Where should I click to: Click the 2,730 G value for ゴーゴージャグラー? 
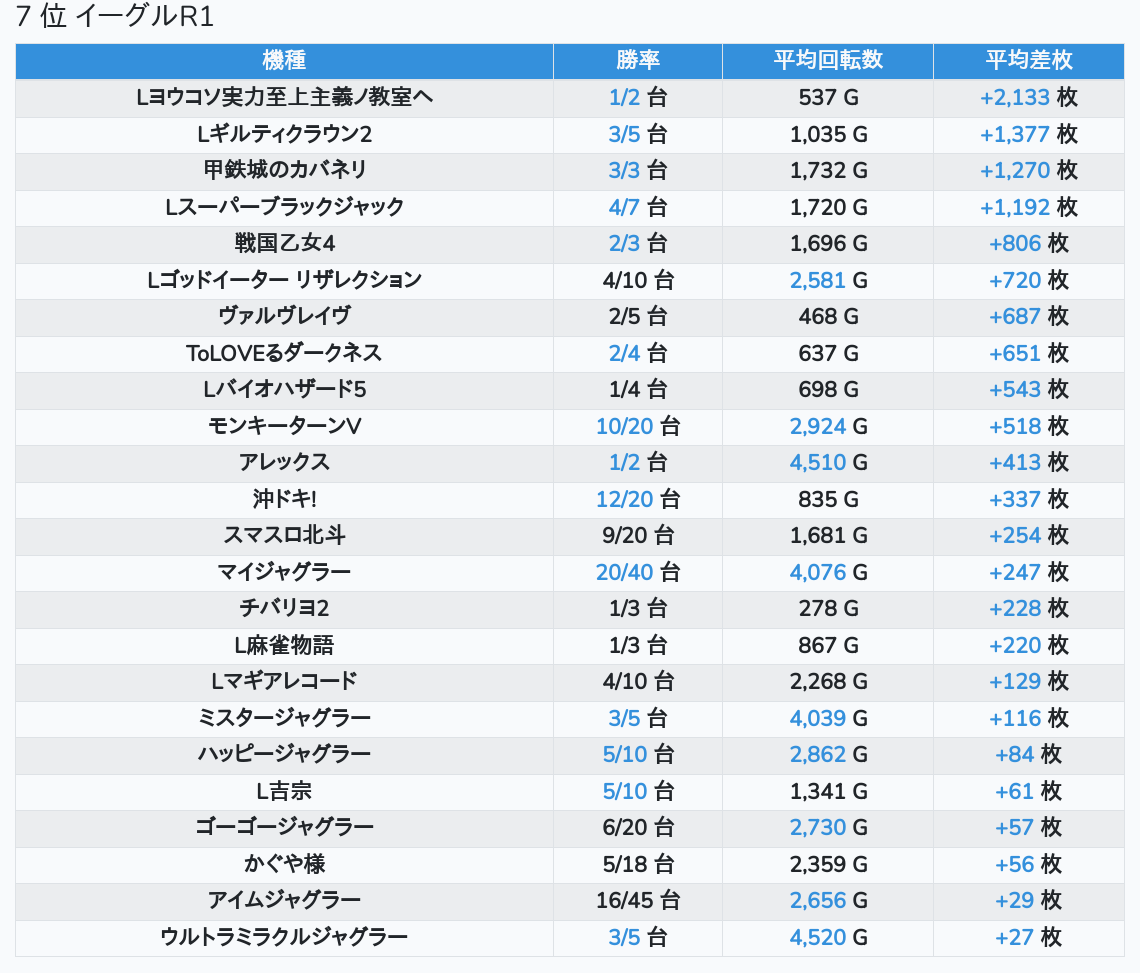(x=828, y=828)
